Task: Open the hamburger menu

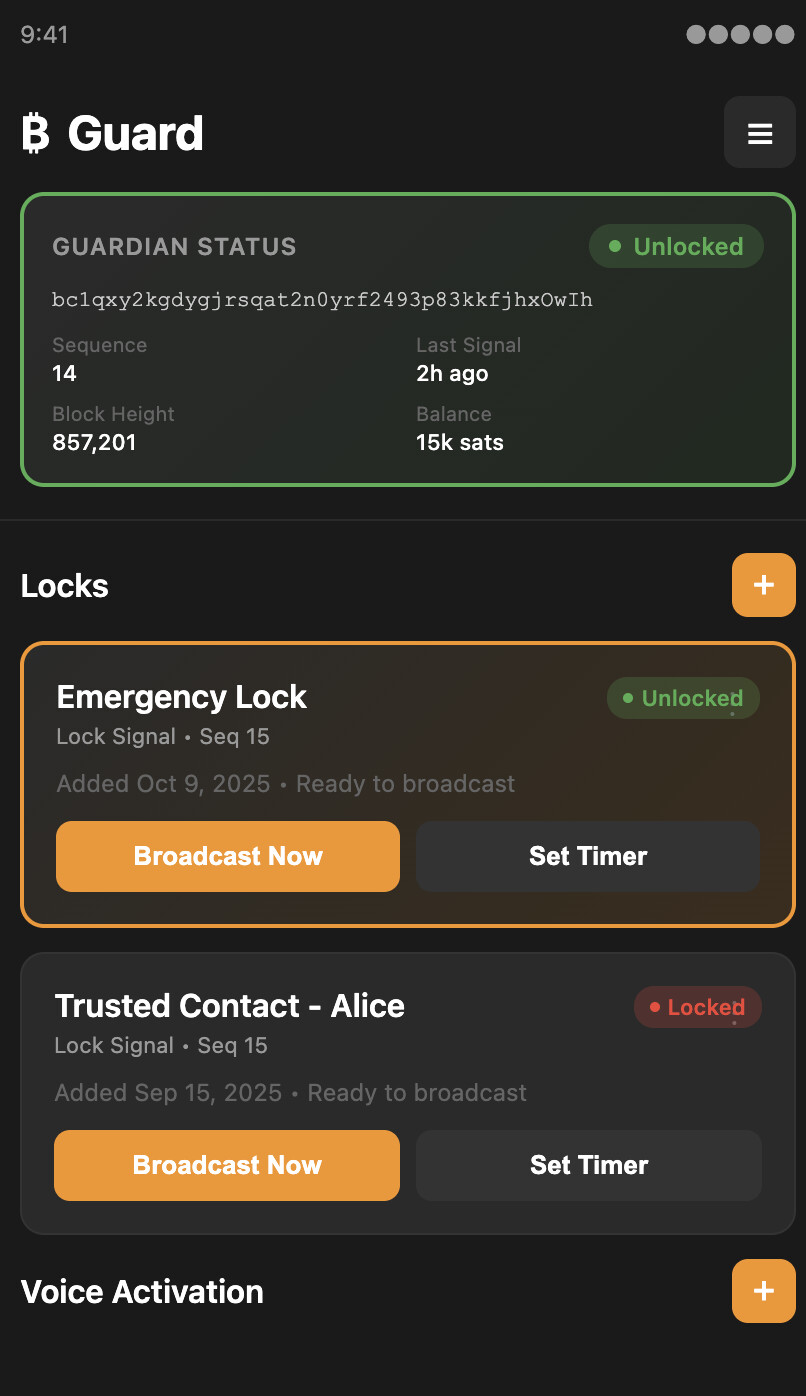Action: coord(760,133)
